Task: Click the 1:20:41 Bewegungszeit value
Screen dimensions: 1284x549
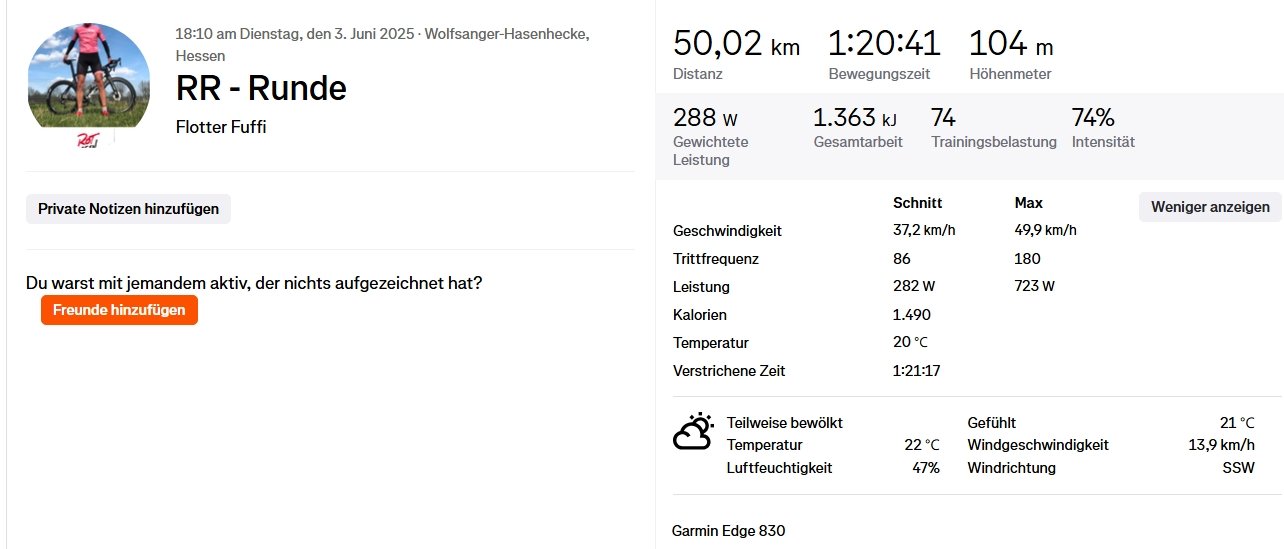Action: pyautogui.click(x=884, y=45)
